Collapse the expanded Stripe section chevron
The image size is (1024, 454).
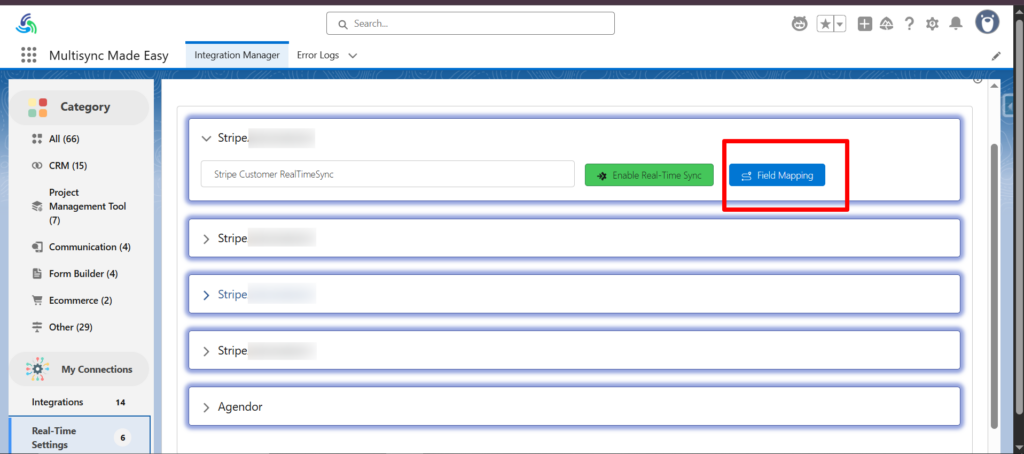coord(206,138)
